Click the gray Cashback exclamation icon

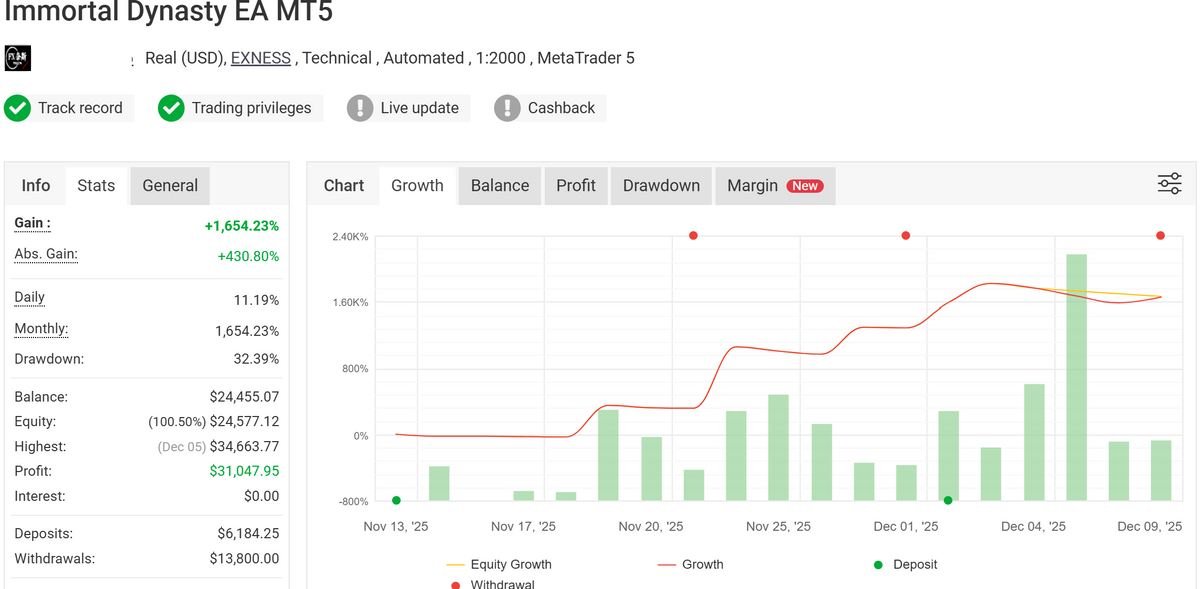click(x=508, y=107)
